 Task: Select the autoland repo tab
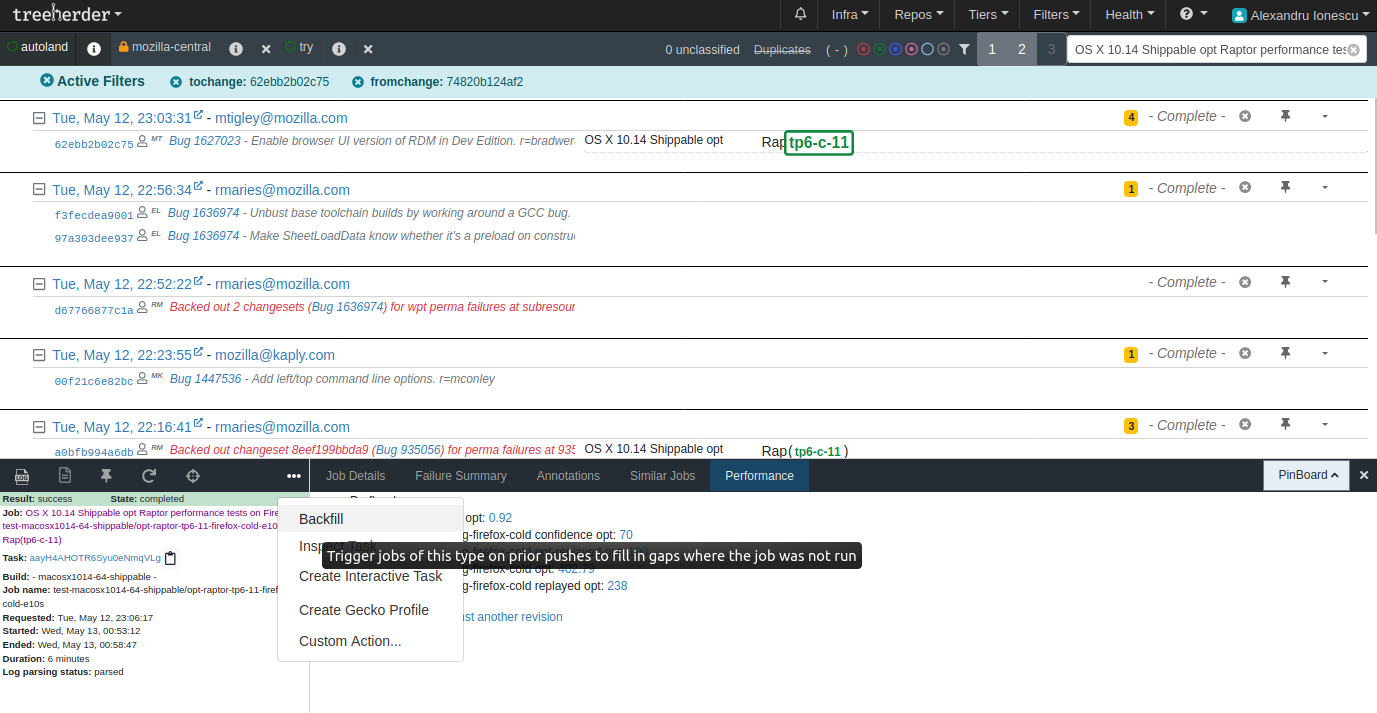[38, 47]
